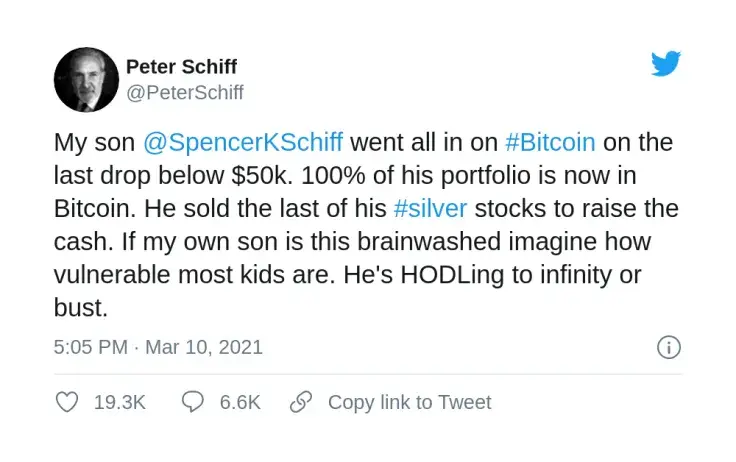Click the Peter Schiff display name
The width and height of the screenshot is (736, 462).
[182, 67]
